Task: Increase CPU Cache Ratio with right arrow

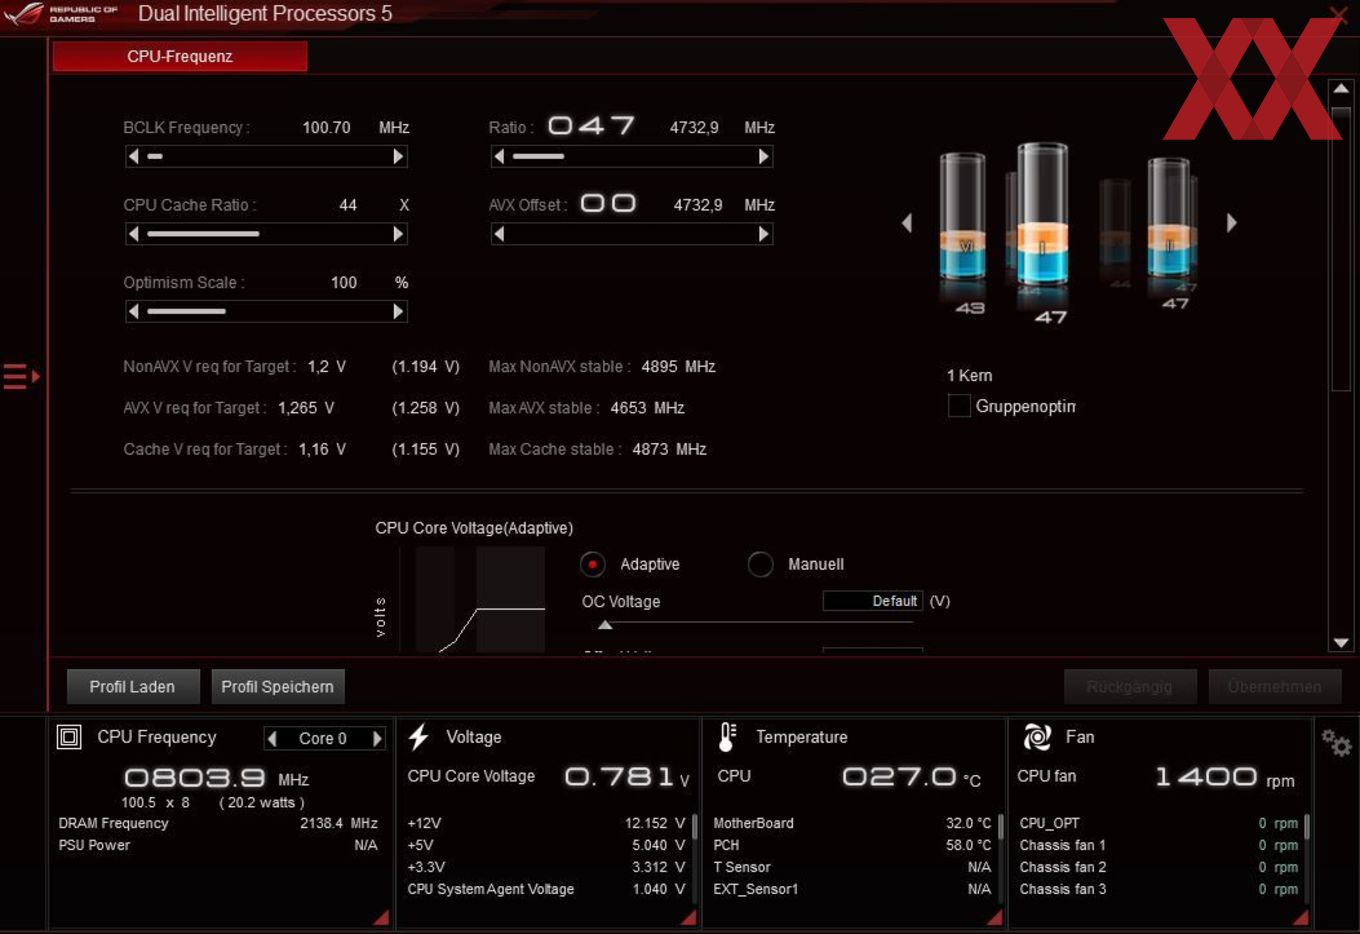Action: [x=398, y=234]
